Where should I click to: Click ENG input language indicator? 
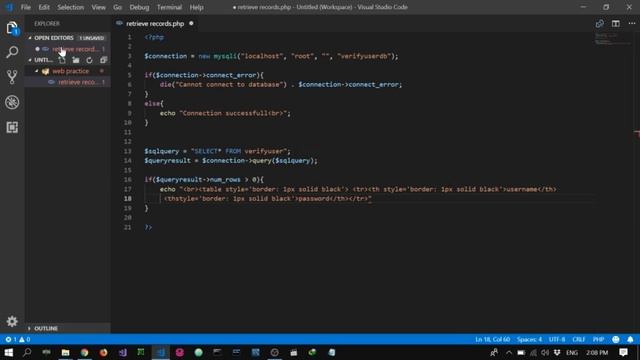click(x=571, y=353)
